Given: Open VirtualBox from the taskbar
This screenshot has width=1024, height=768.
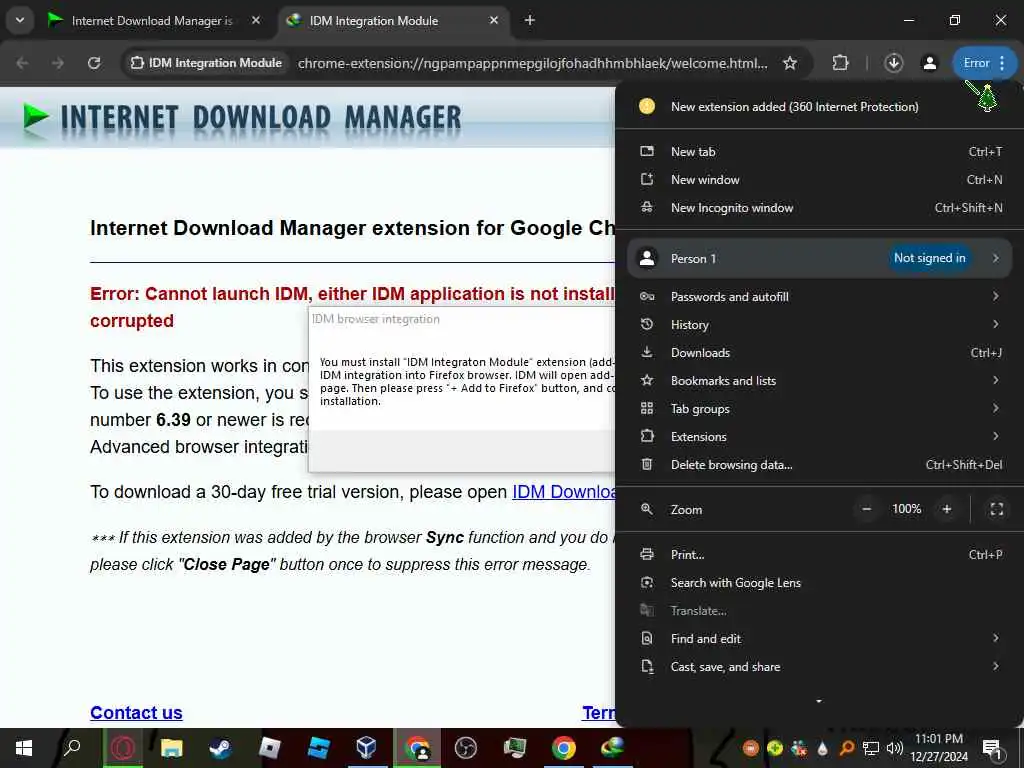Looking at the screenshot, I should [366, 748].
